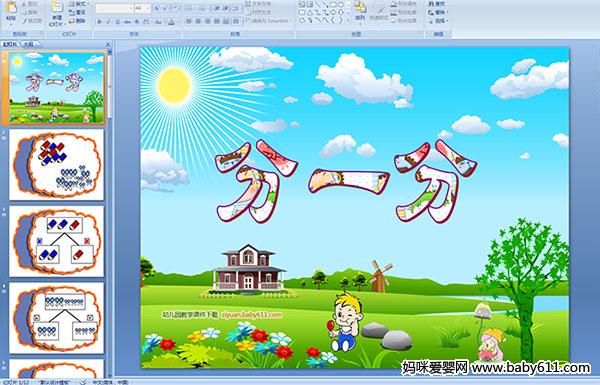Expand the Select dropdown in editing group

pos(439,21)
